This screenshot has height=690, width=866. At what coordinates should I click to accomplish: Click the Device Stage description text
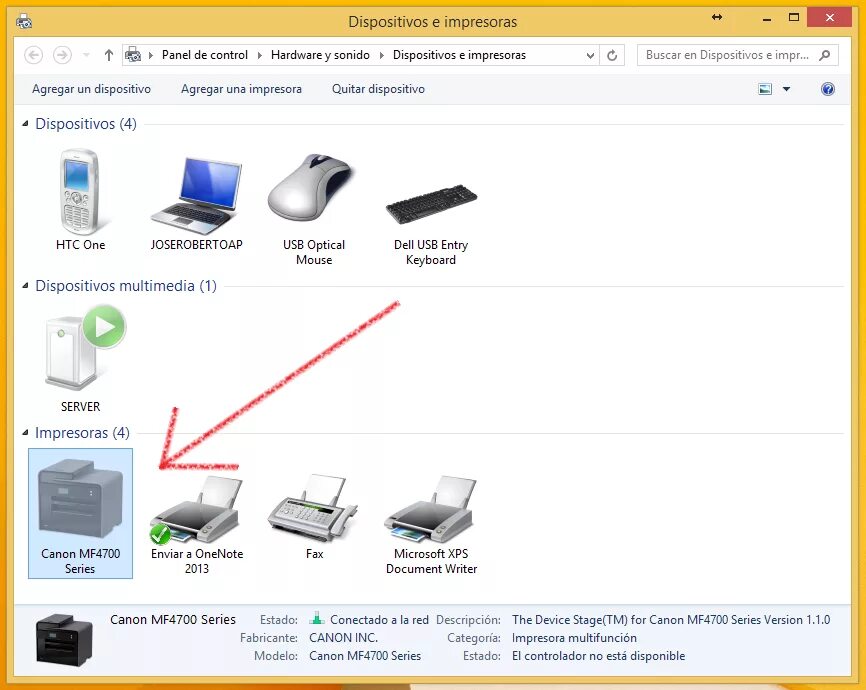pyautogui.click(x=671, y=620)
